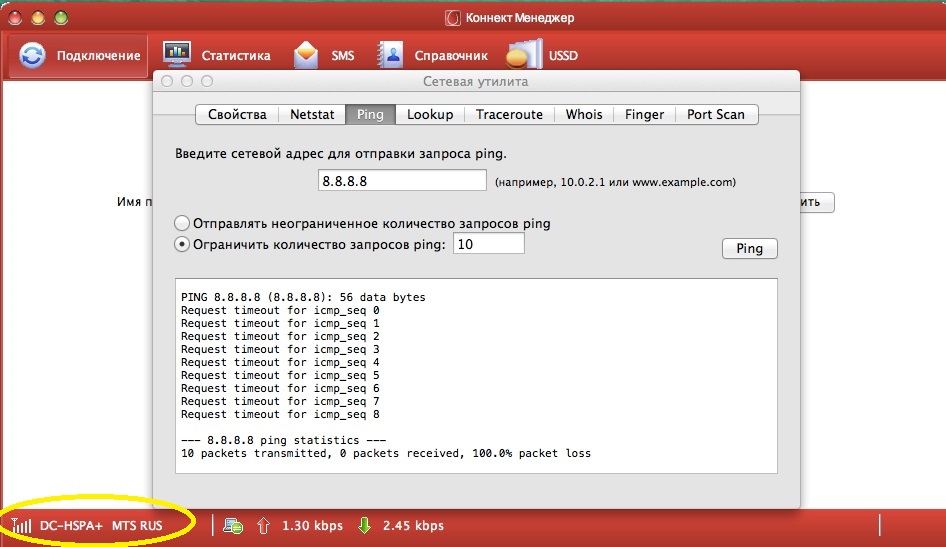Click the upload speed arrow icon
The width and height of the screenshot is (946, 547).
pyautogui.click(x=264, y=526)
